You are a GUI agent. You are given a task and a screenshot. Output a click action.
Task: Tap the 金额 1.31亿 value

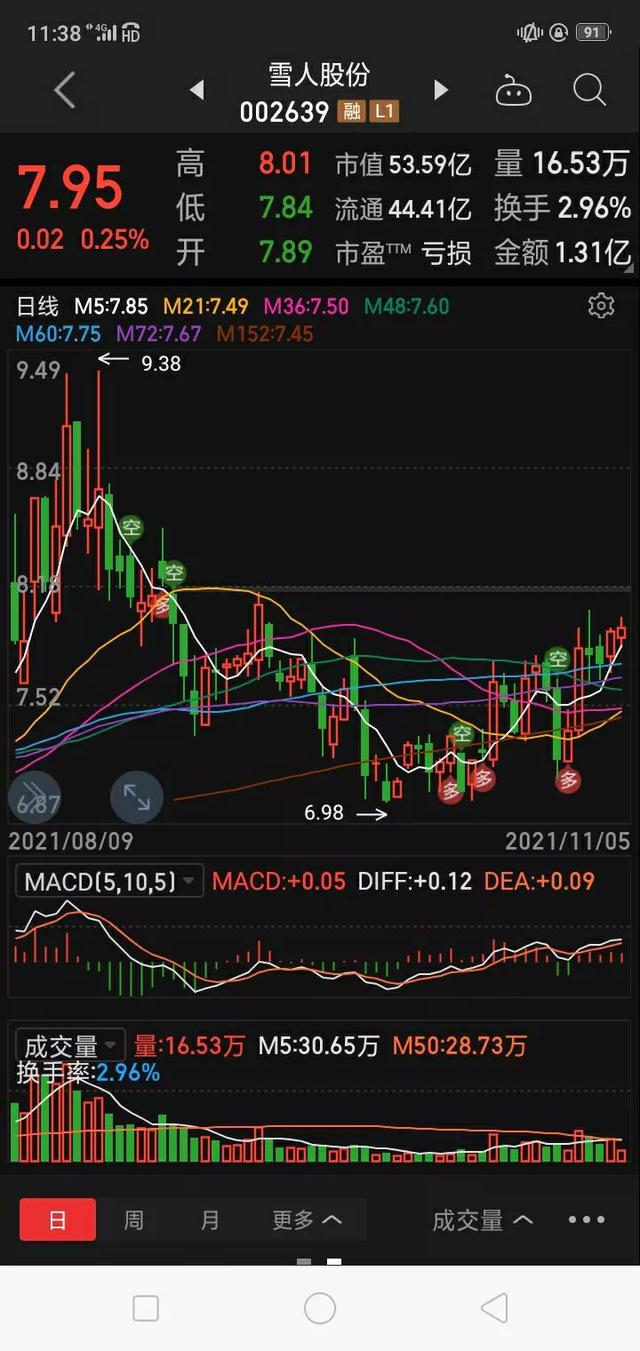click(563, 253)
